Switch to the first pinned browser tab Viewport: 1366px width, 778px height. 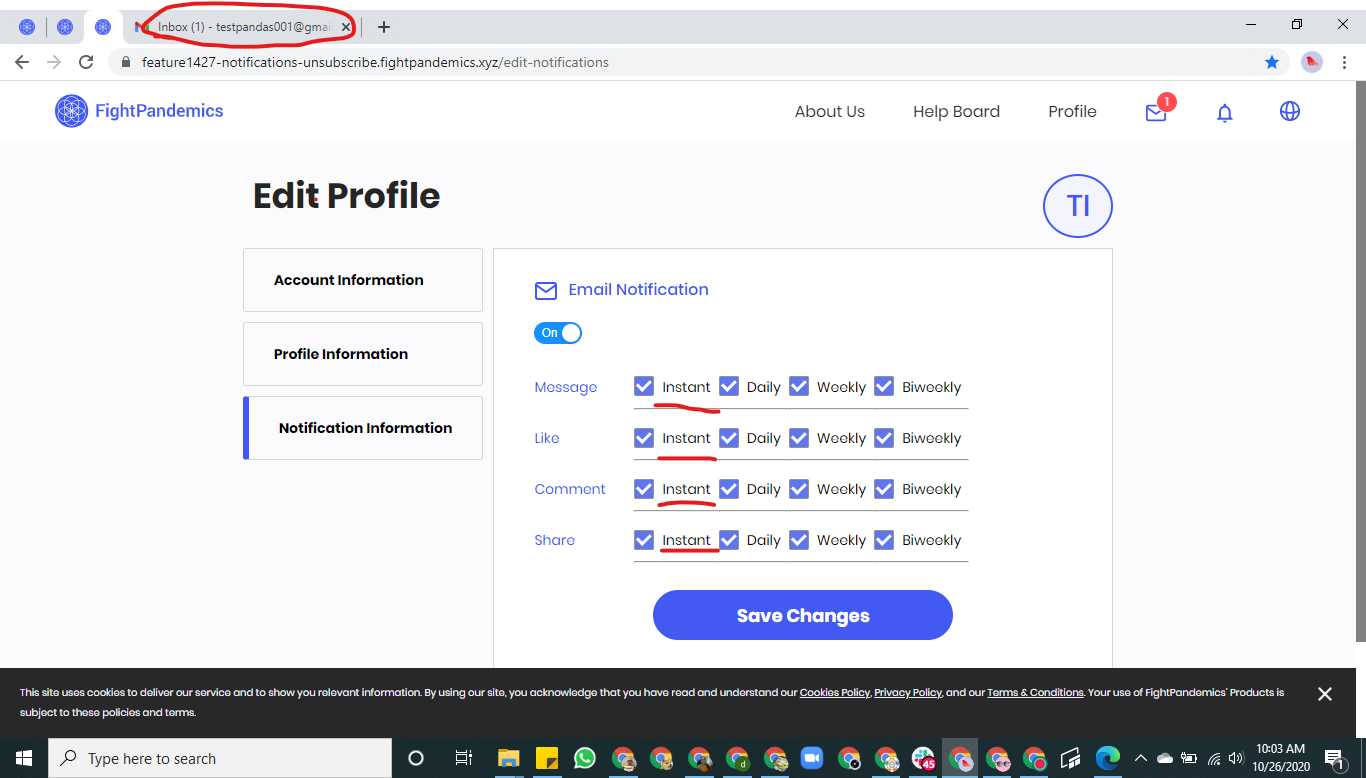coord(27,27)
